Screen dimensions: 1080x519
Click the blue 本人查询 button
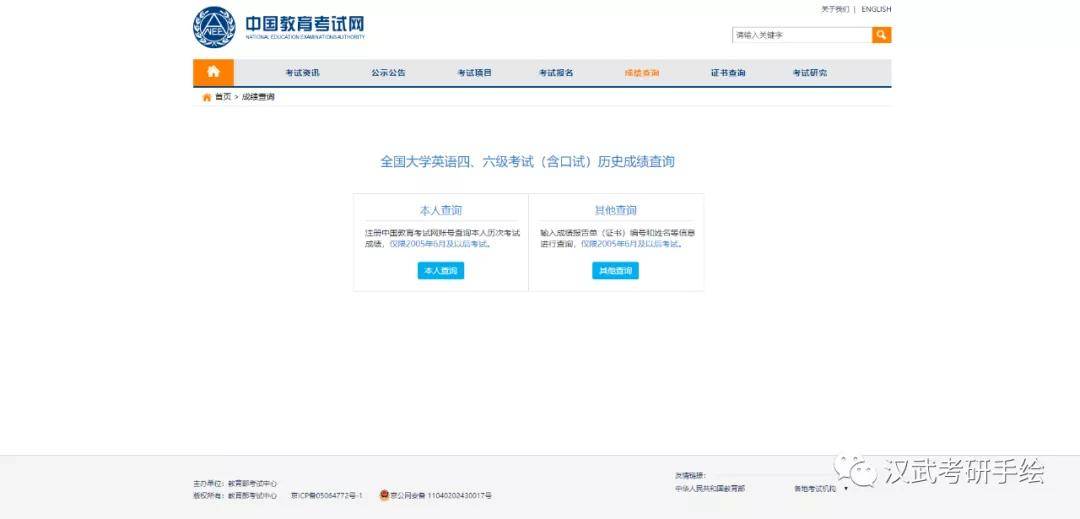pos(441,271)
